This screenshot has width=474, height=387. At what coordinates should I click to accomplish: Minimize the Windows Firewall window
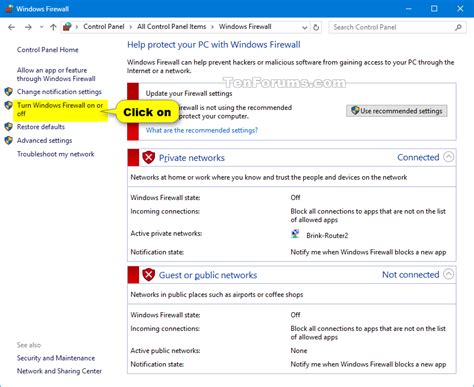409,9
